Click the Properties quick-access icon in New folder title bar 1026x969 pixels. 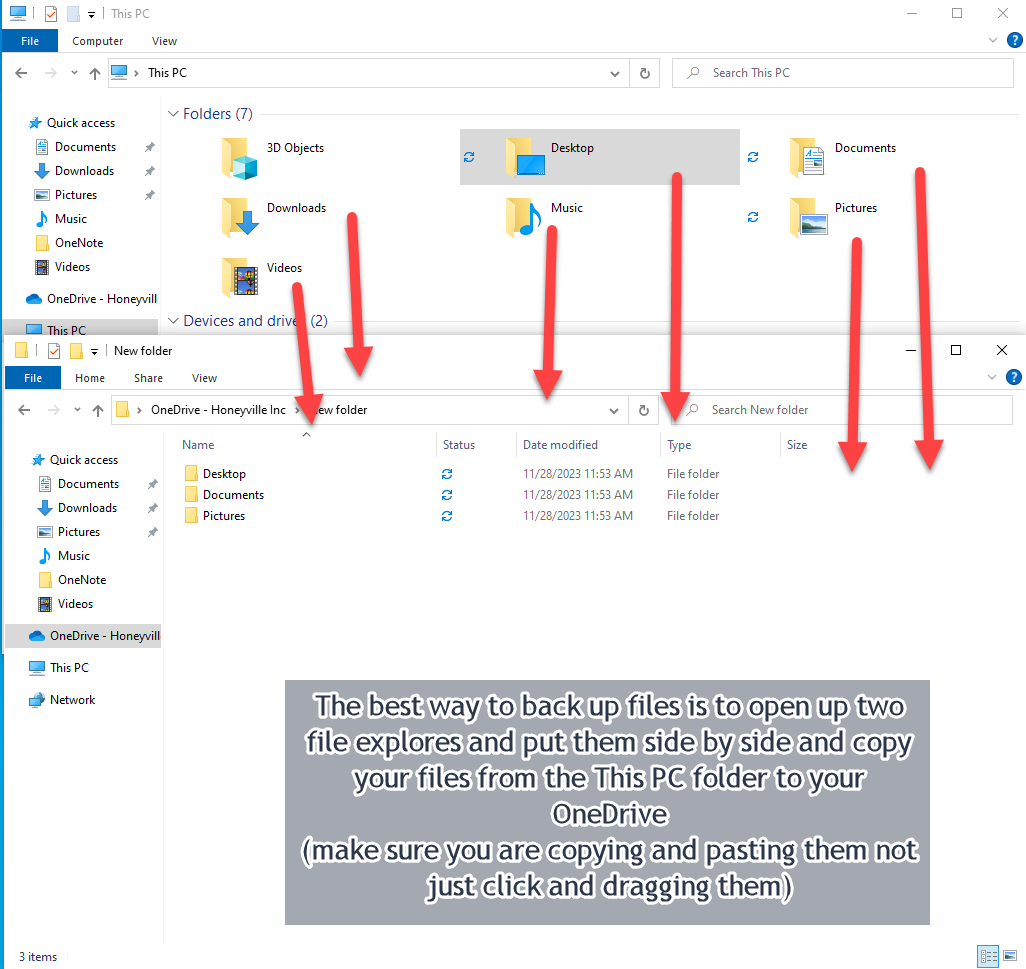click(54, 351)
